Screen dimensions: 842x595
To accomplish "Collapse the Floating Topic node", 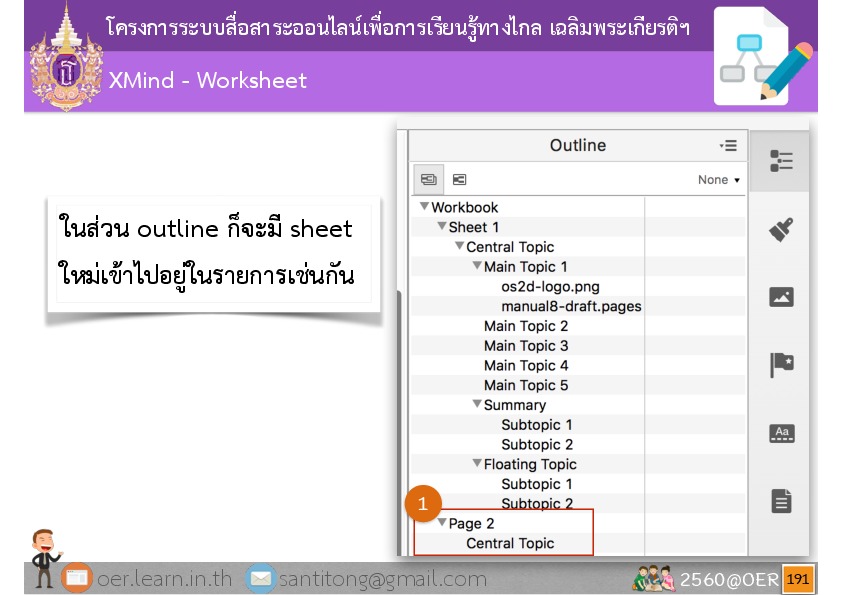I will (477, 464).
